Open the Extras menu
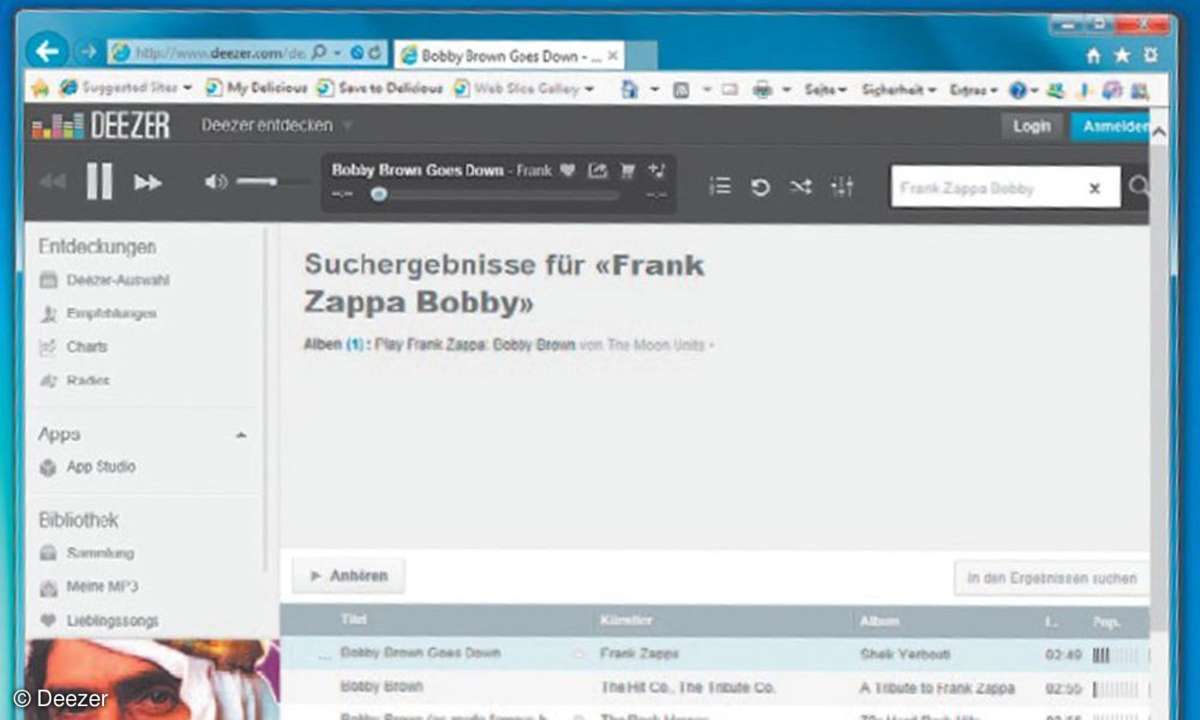This screenshot has width=1200, height=720. pyautogui.click(x=973, y=90)
